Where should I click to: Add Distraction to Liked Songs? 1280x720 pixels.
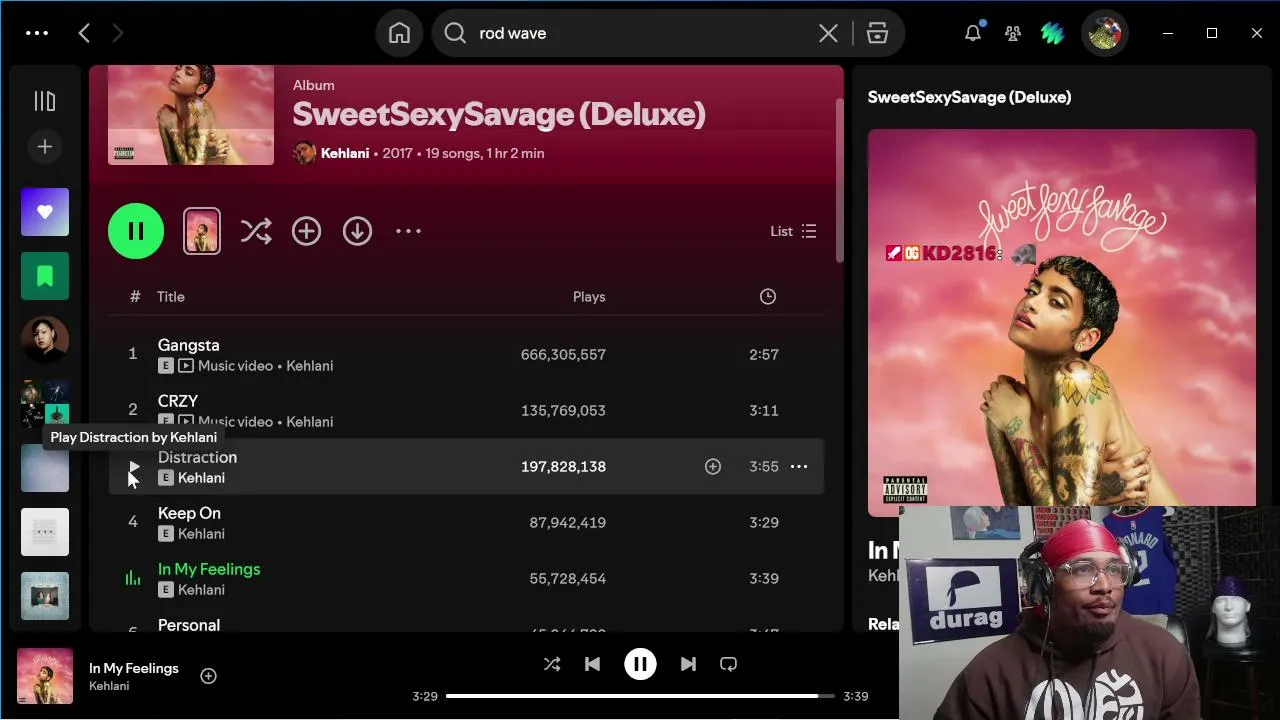coord(713,466)
